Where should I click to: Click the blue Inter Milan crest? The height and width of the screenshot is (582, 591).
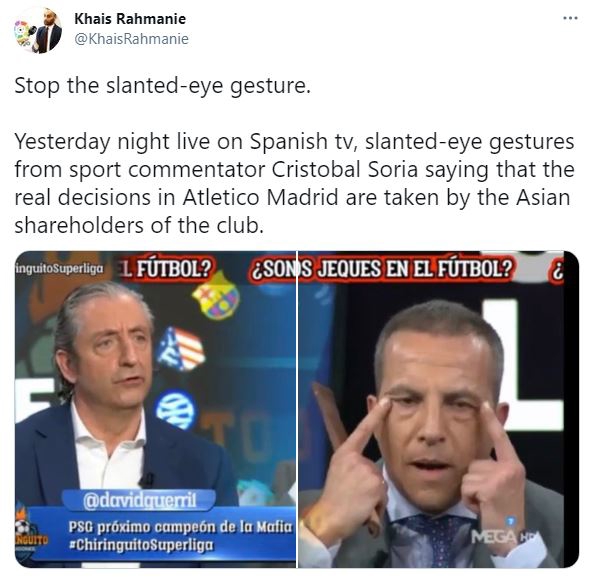176,410
